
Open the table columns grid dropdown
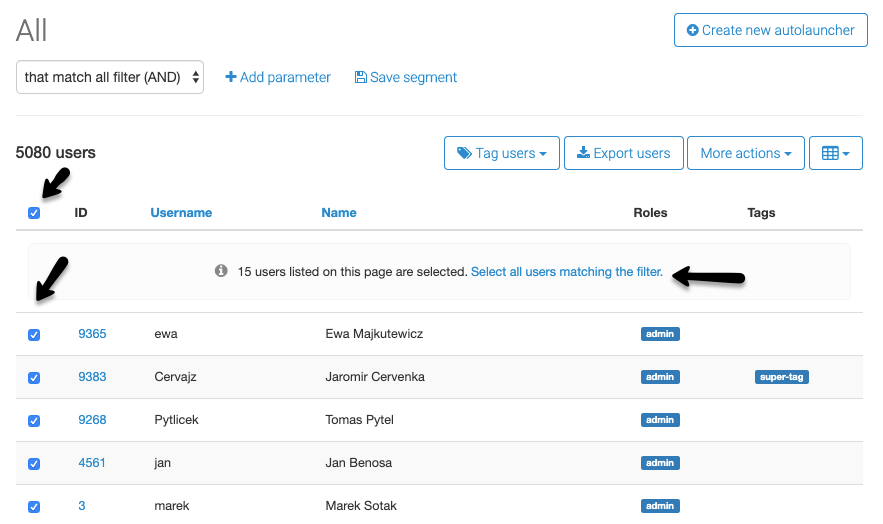[836, 153]
